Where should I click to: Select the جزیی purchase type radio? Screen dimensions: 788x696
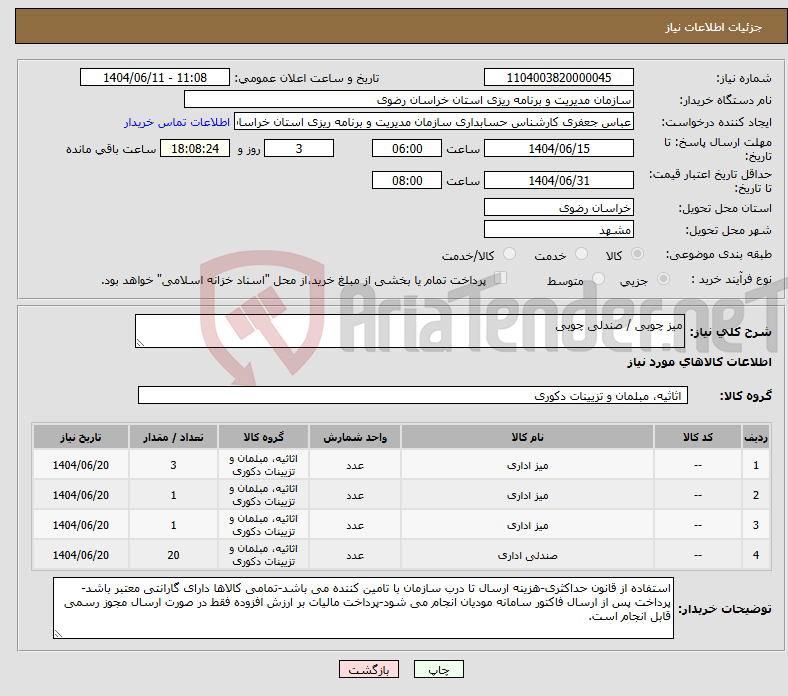tap(663, 278)
